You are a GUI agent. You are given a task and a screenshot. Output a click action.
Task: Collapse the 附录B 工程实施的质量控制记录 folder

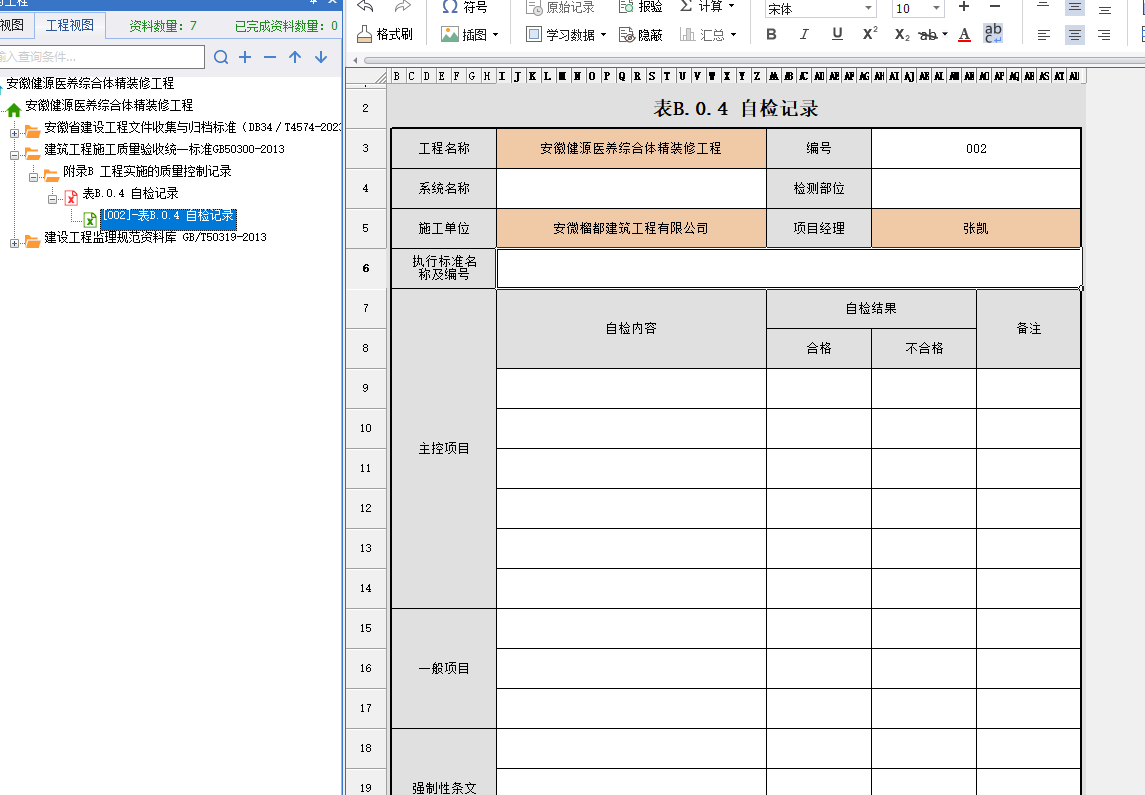tap(33, 176)
